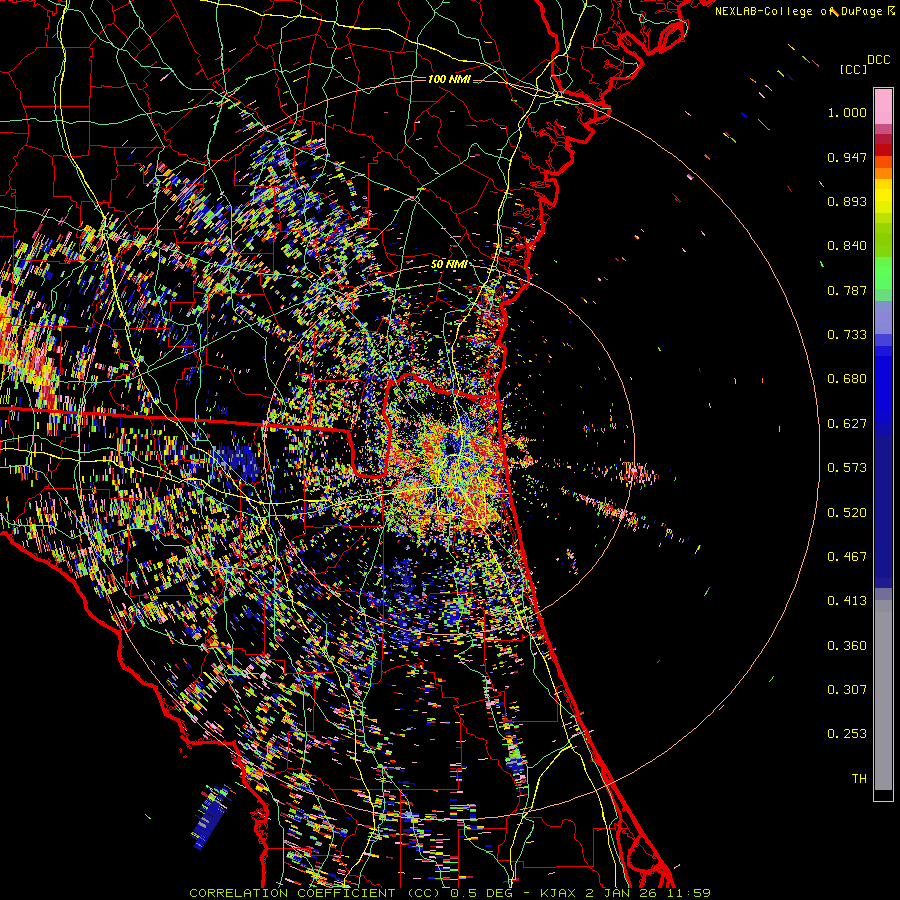The height and width of the screenshot is (900, 900).
Task: Click the TH threshold legend label
Action: 859,779
